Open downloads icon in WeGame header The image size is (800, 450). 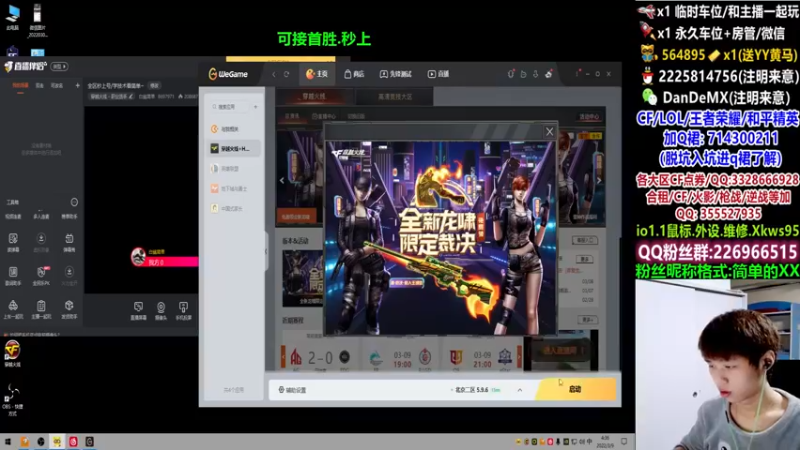point(535,74)
